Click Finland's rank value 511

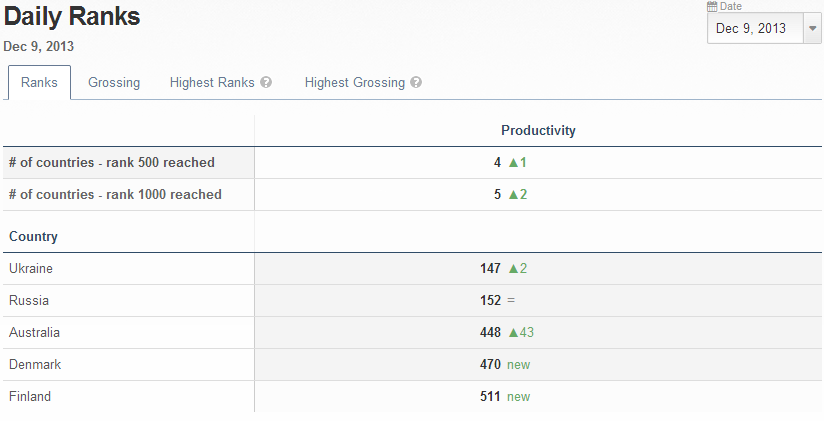[490, 396]
